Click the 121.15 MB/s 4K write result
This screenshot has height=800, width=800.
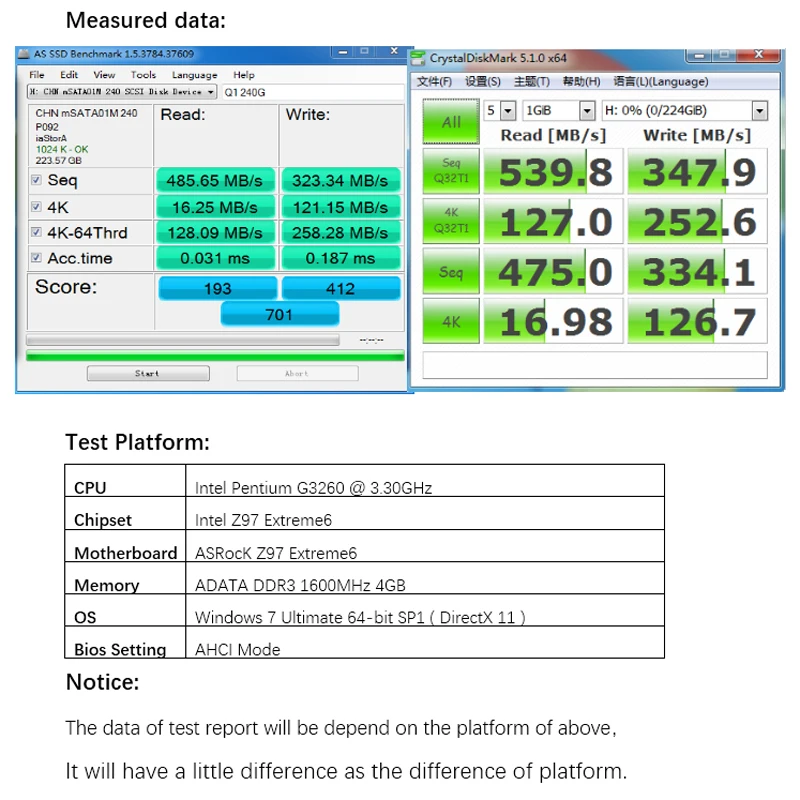pos(341,207)
